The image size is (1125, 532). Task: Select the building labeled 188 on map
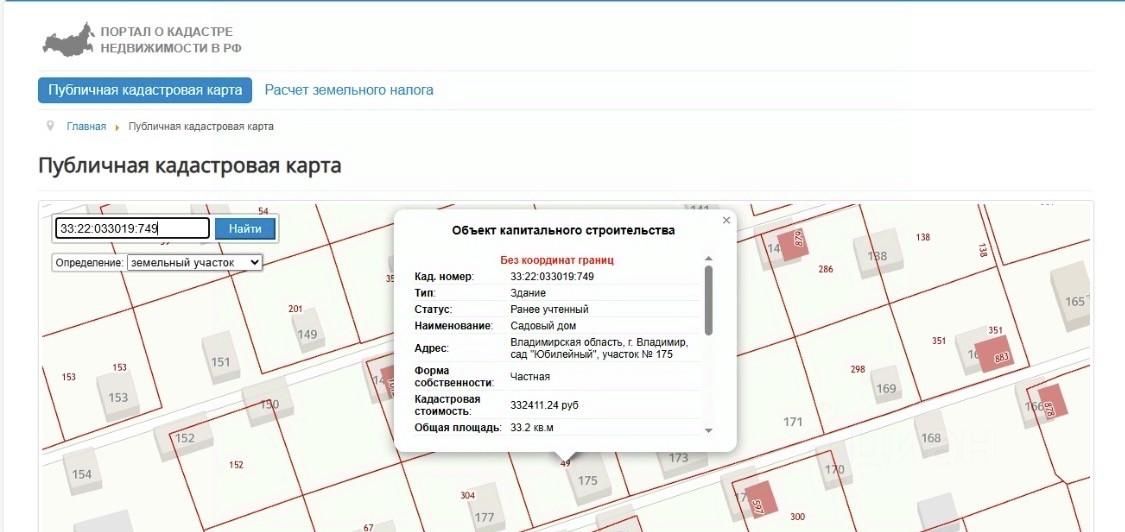877,254
